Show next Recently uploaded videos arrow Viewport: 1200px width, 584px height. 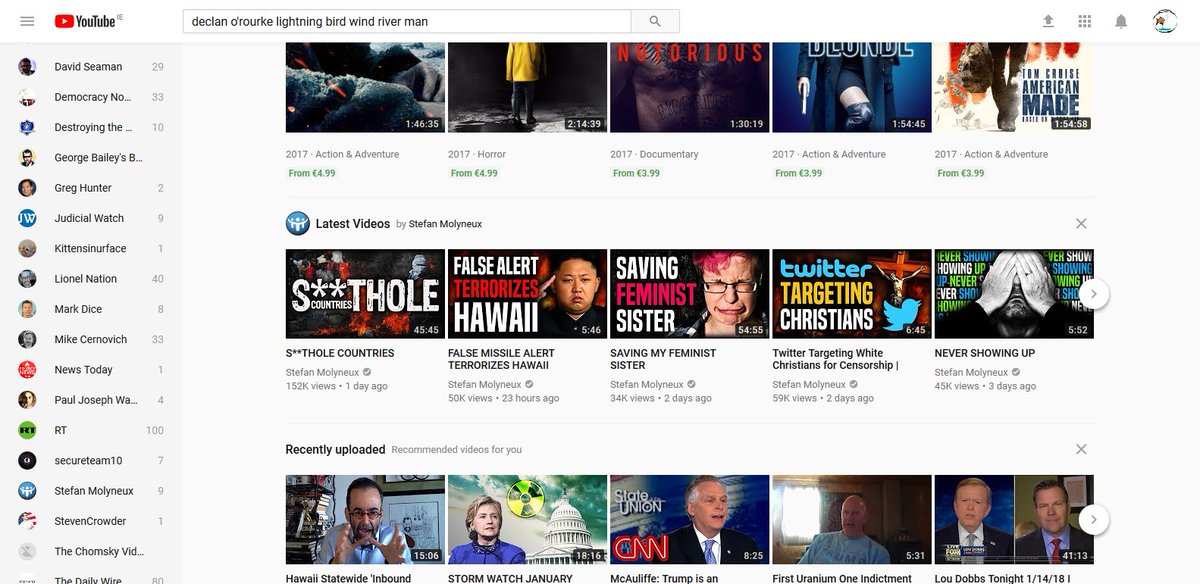pos(1094,519)
